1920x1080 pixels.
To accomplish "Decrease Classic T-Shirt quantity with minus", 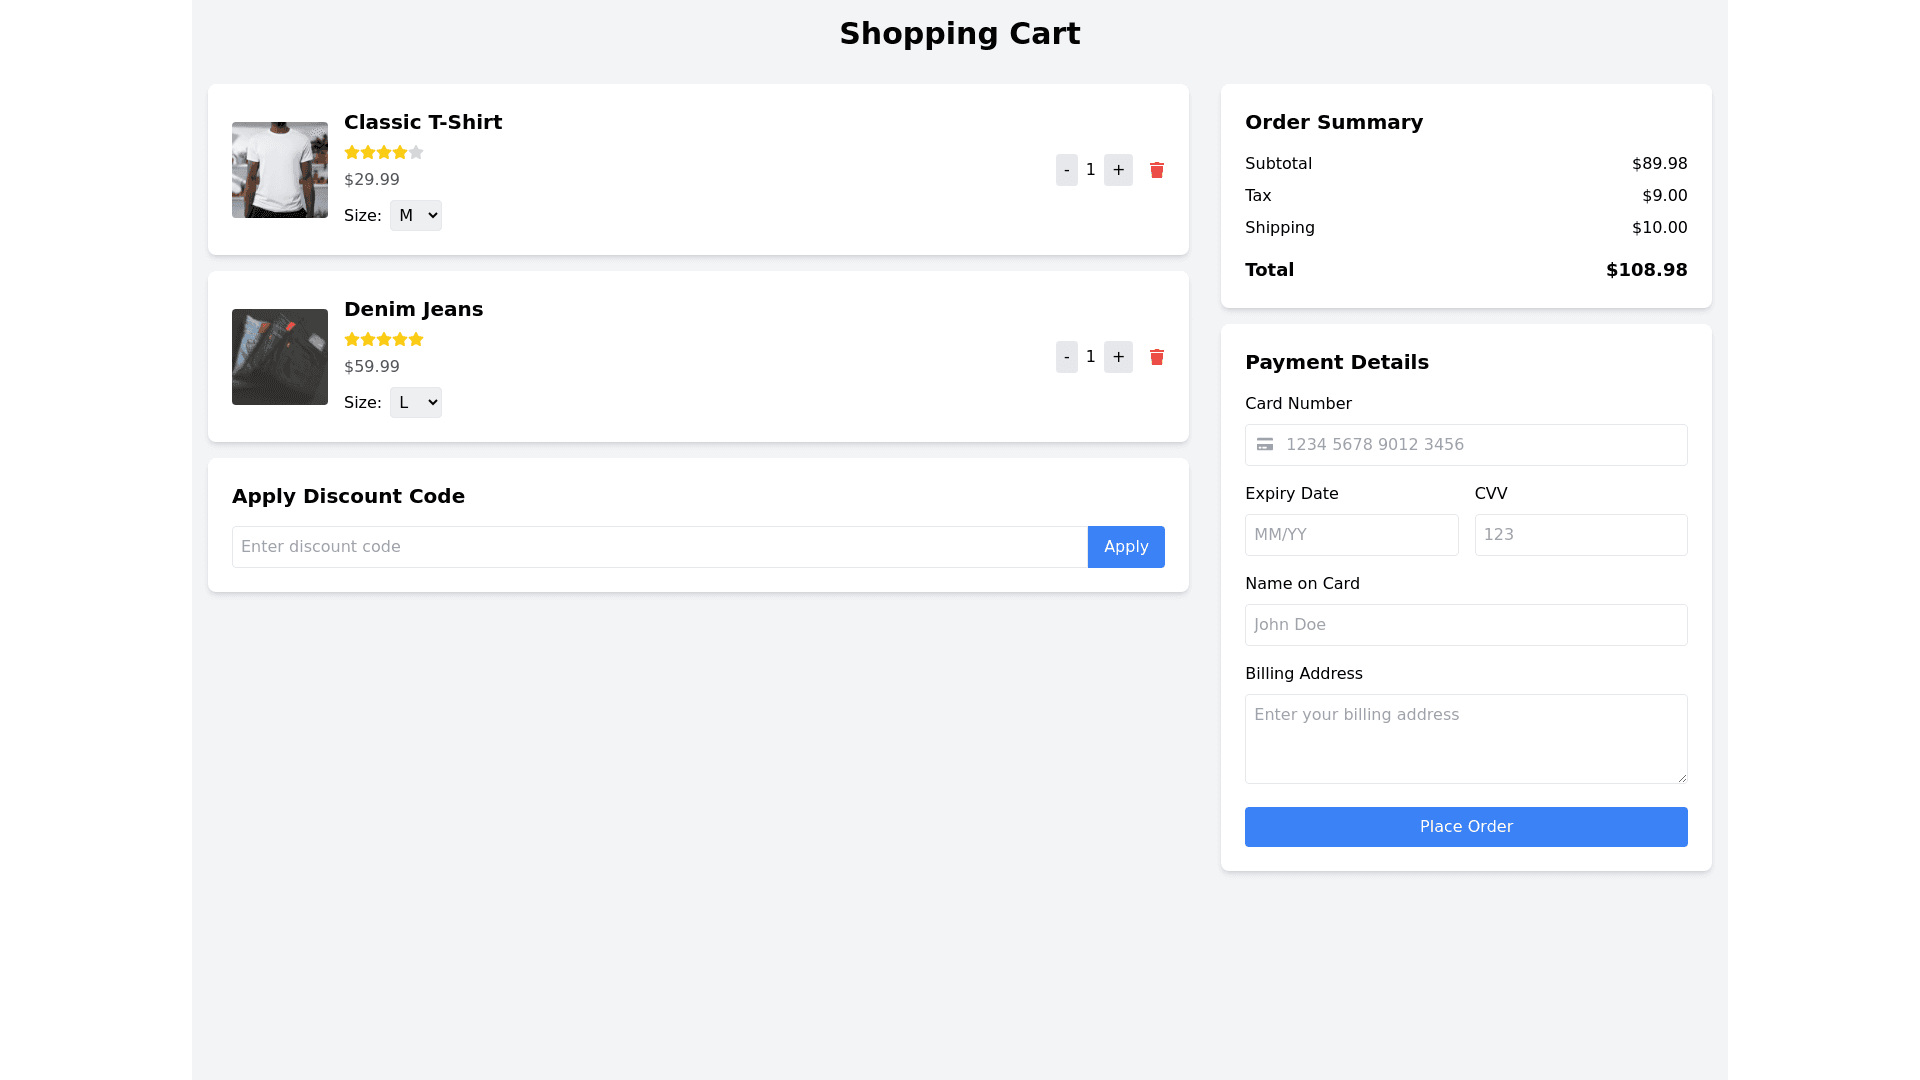I will pyautogui.click(x=1067, y=170).
